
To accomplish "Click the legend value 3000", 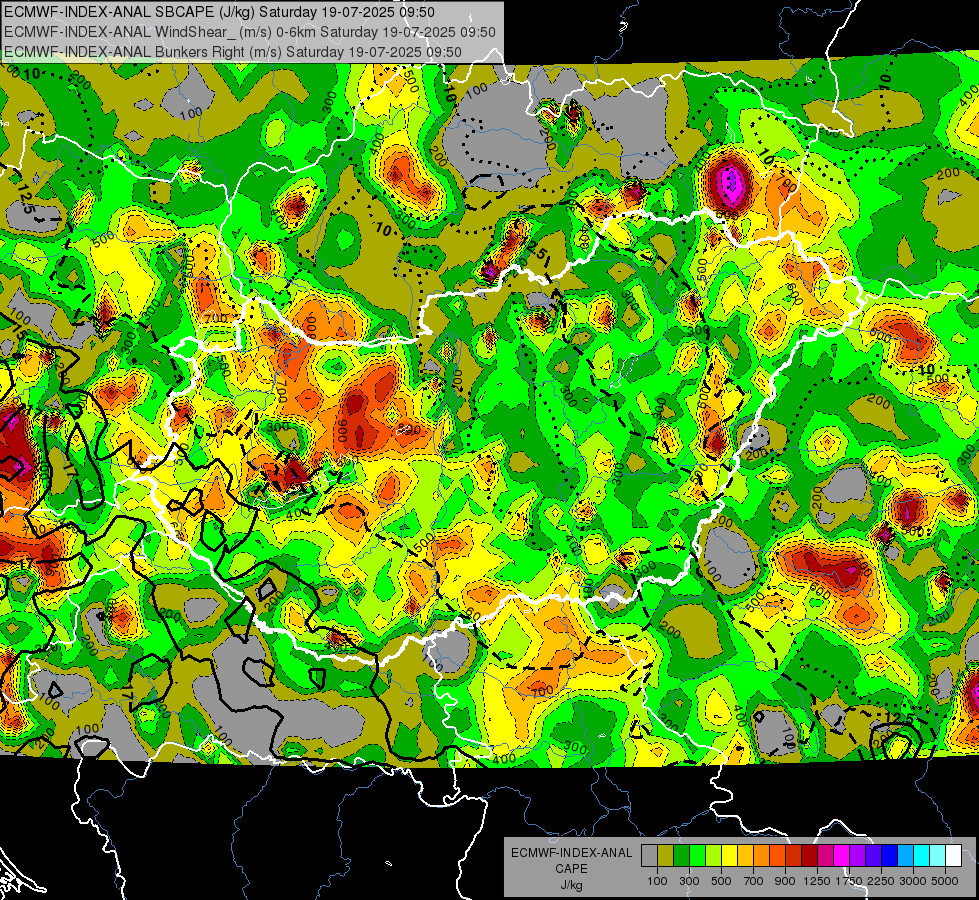I will (913, 881).
